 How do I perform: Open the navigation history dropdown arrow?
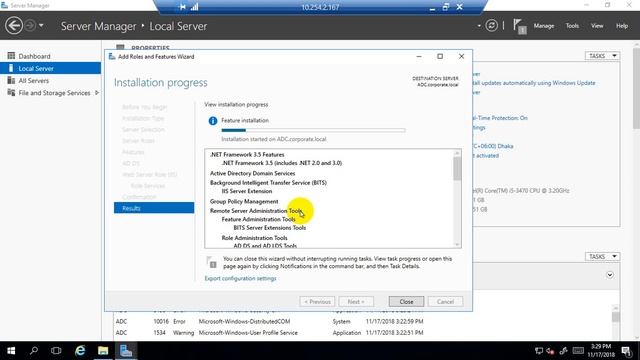41,26
